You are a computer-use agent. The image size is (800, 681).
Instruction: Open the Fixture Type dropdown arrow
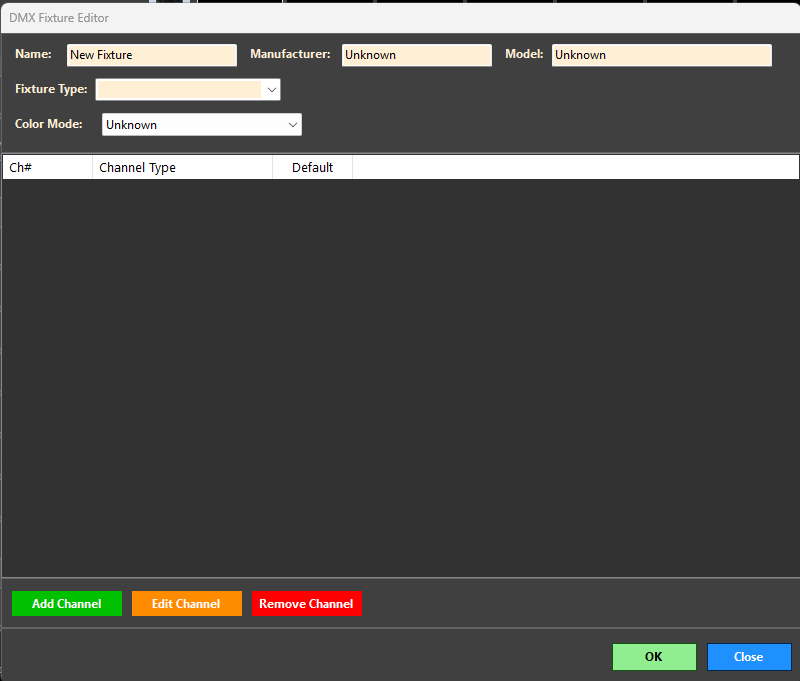coord(271,90)
